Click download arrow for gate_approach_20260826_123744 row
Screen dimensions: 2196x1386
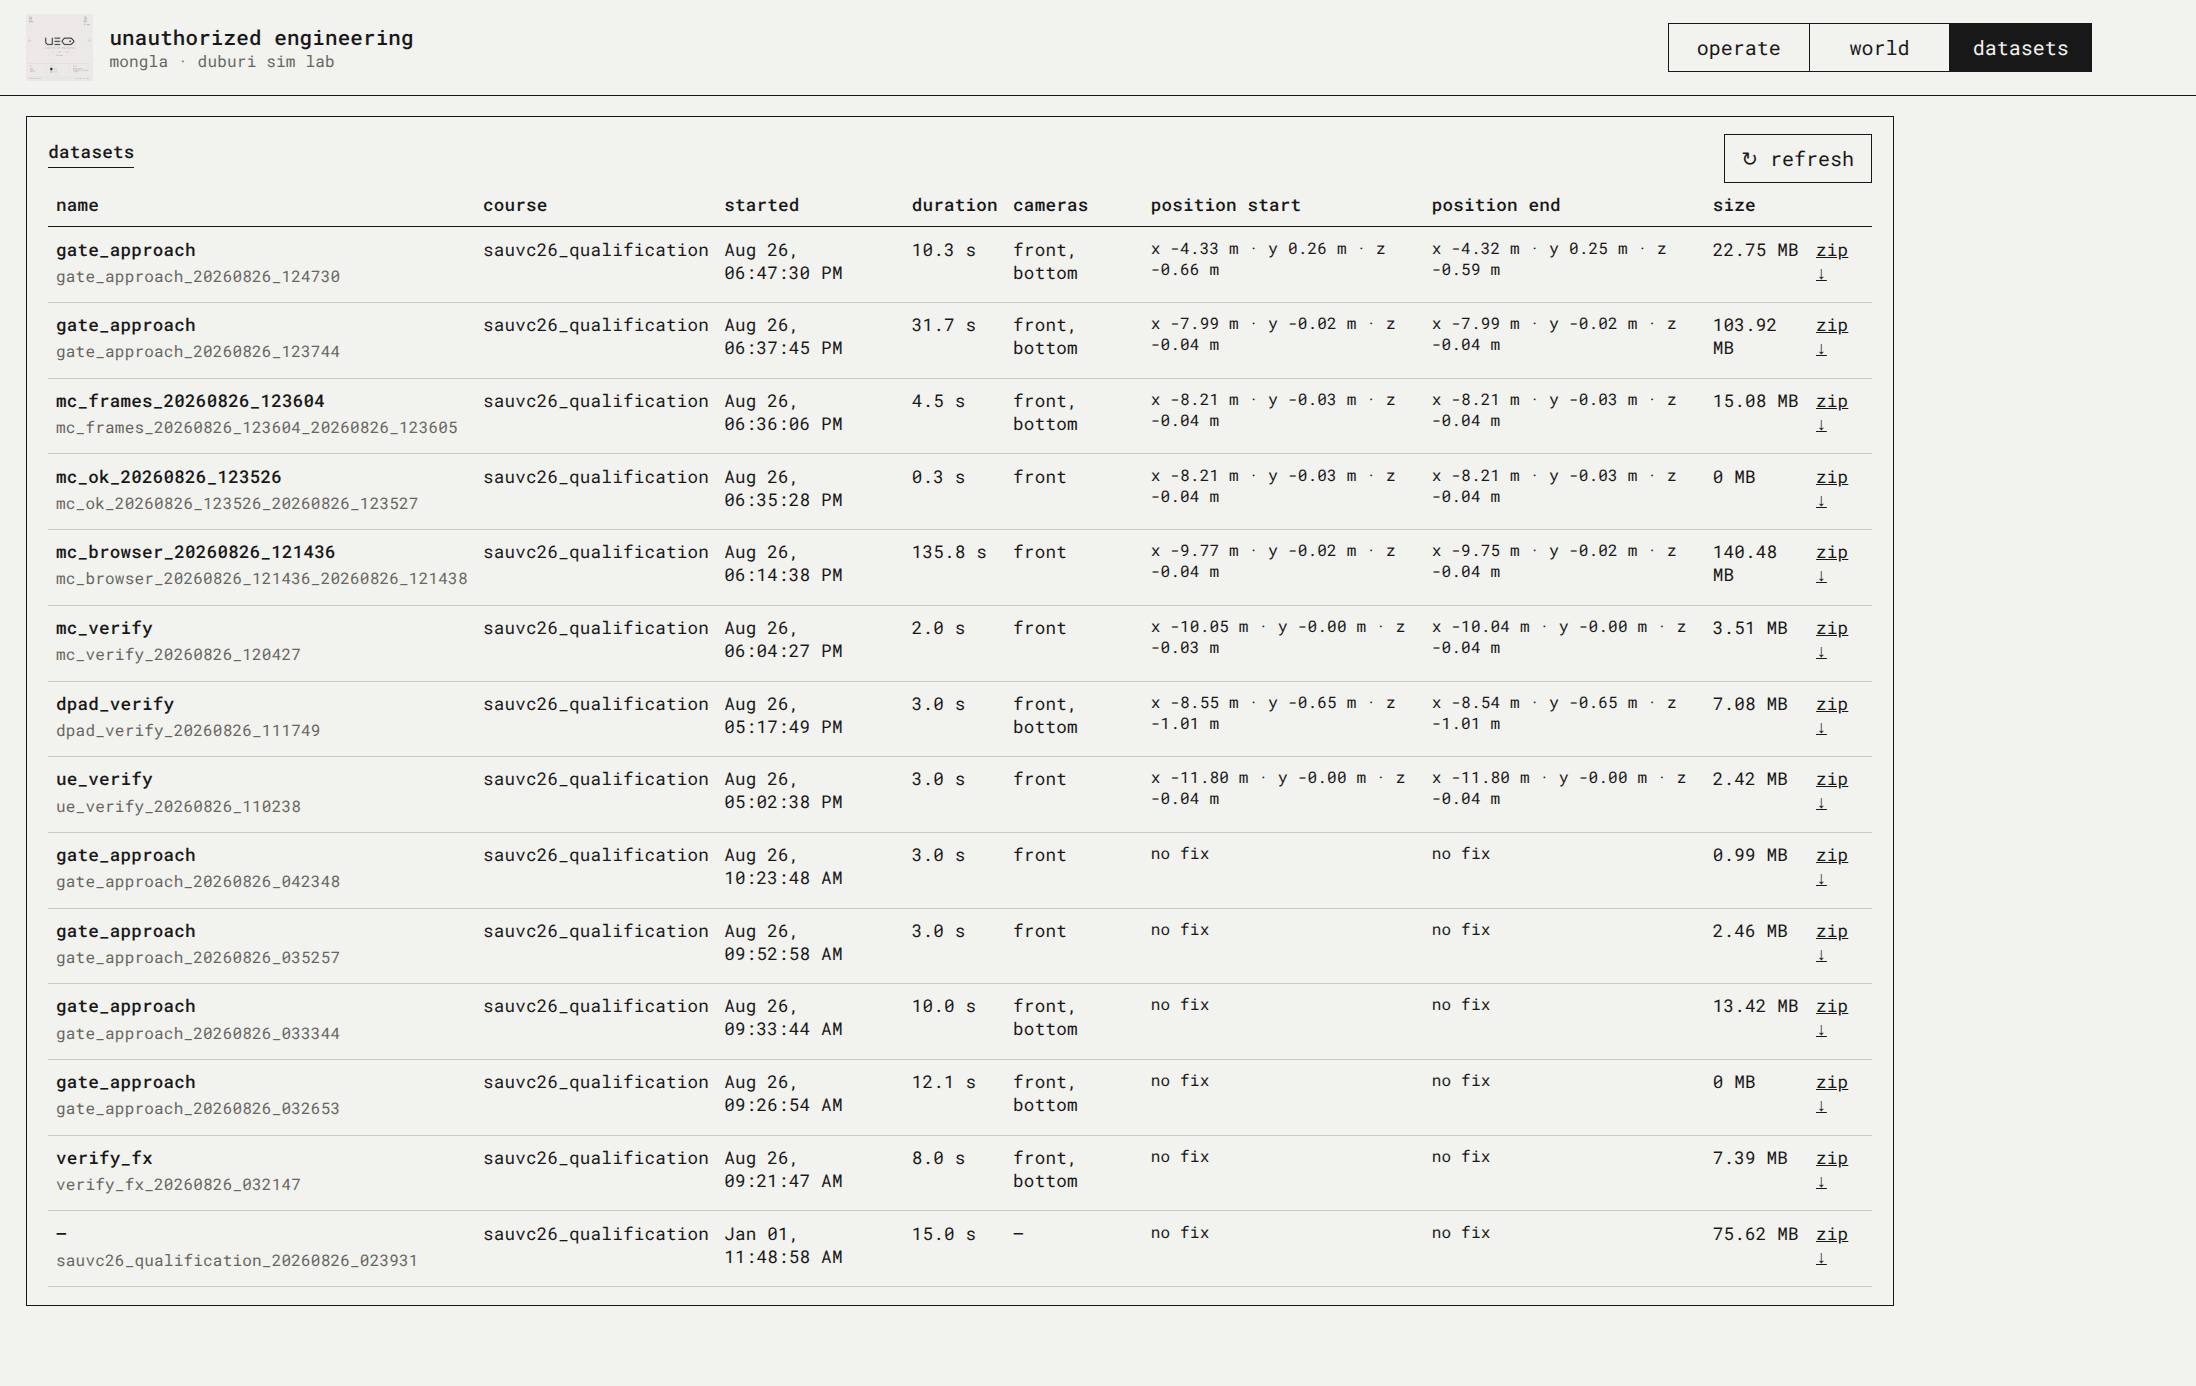coord(1821,349)
